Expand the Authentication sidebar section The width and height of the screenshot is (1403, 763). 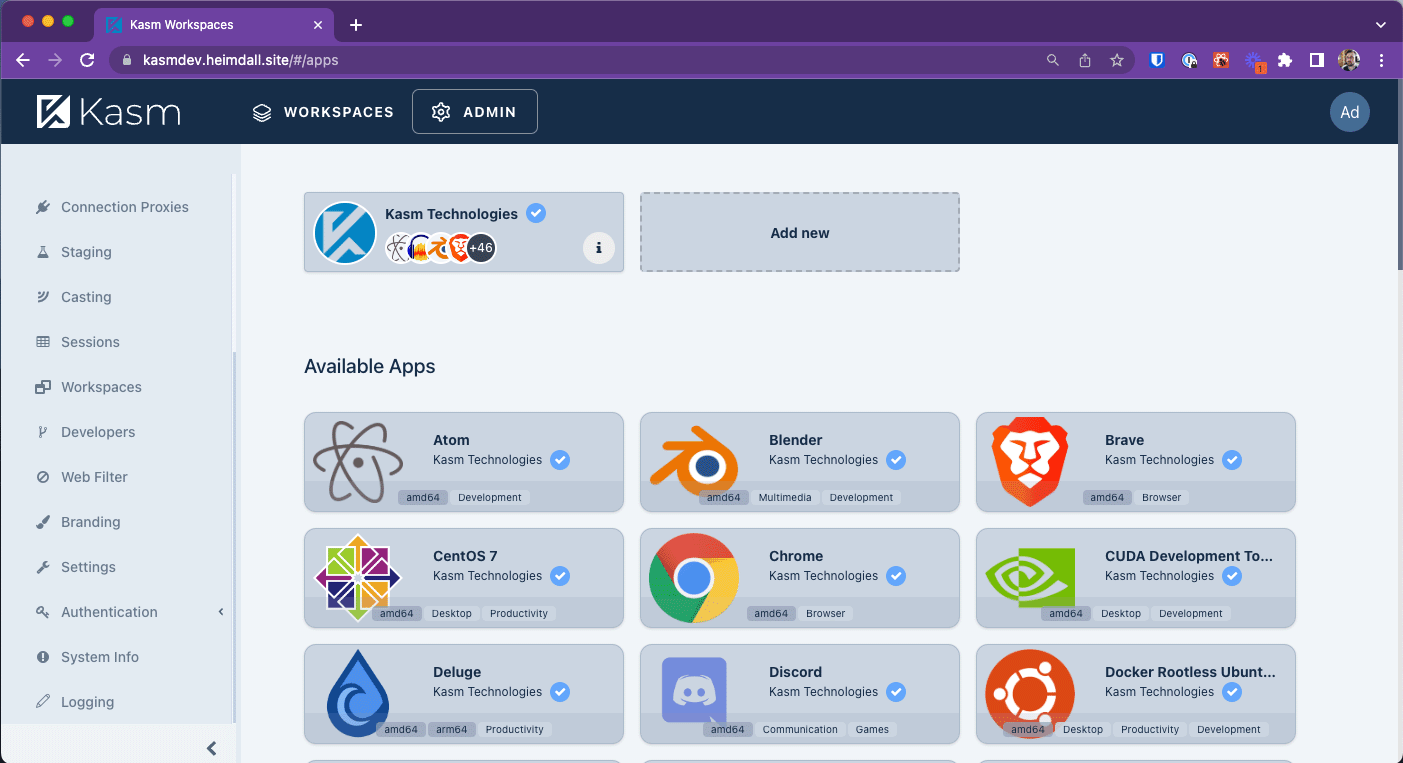point(109,611)
